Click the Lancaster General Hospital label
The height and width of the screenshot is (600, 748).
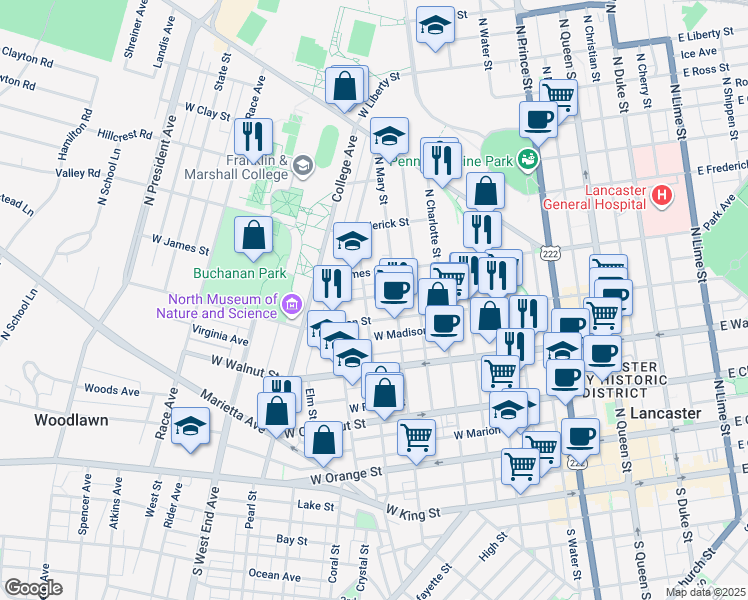point(594,197)
